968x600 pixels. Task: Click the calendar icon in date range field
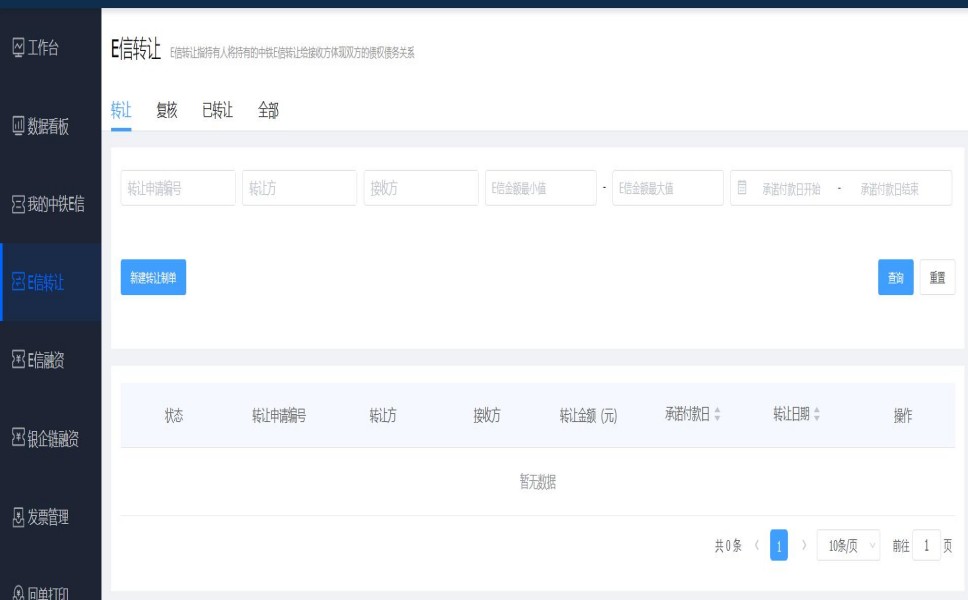point(742,188)
